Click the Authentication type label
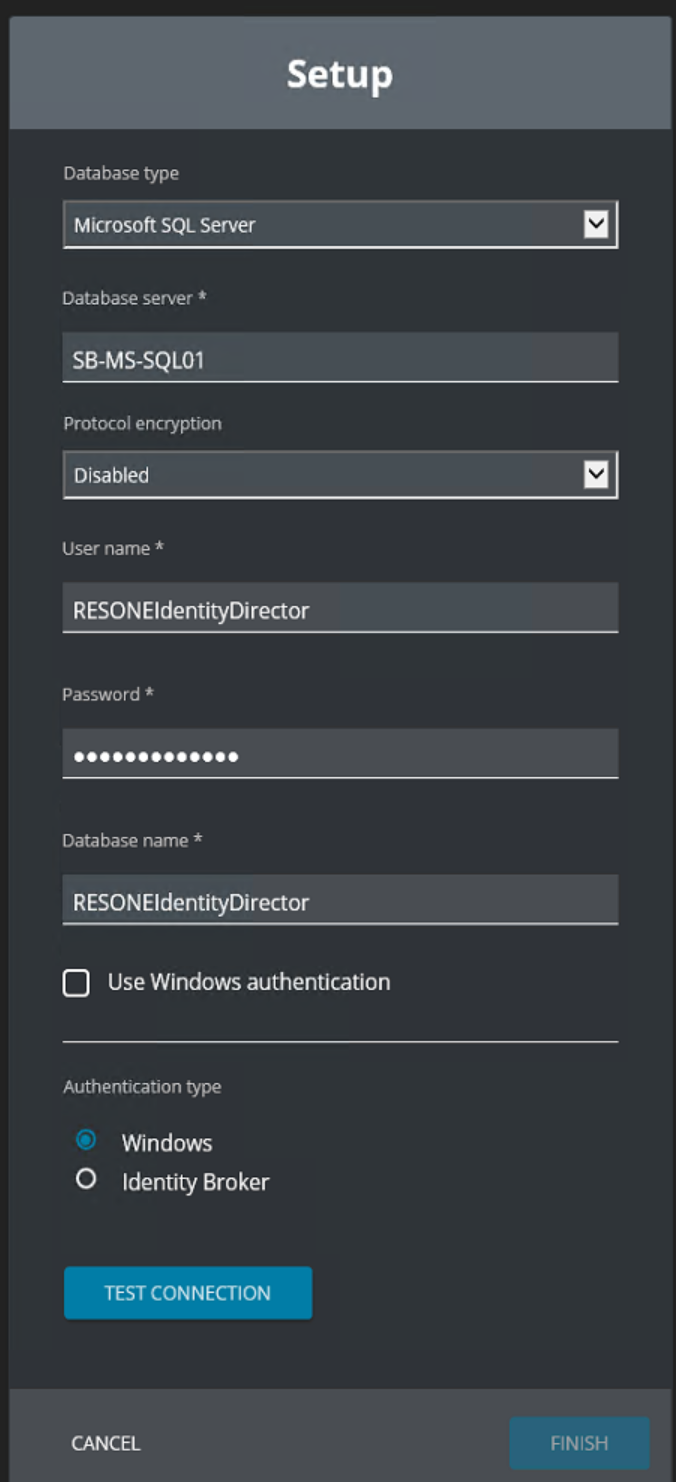Viewport: 676px width, 1482px height. pyautogui.click(x=142, y=1087)
